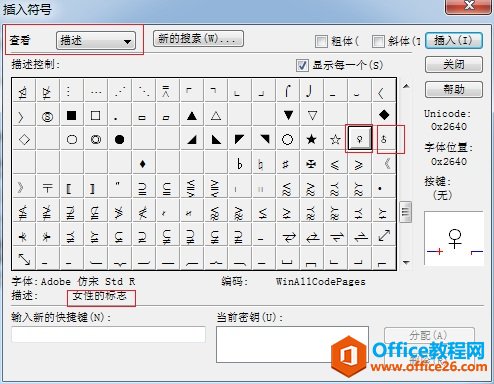The image size is (494, 384).
Task: Open 帮助 help button
Action: (454, 89)
